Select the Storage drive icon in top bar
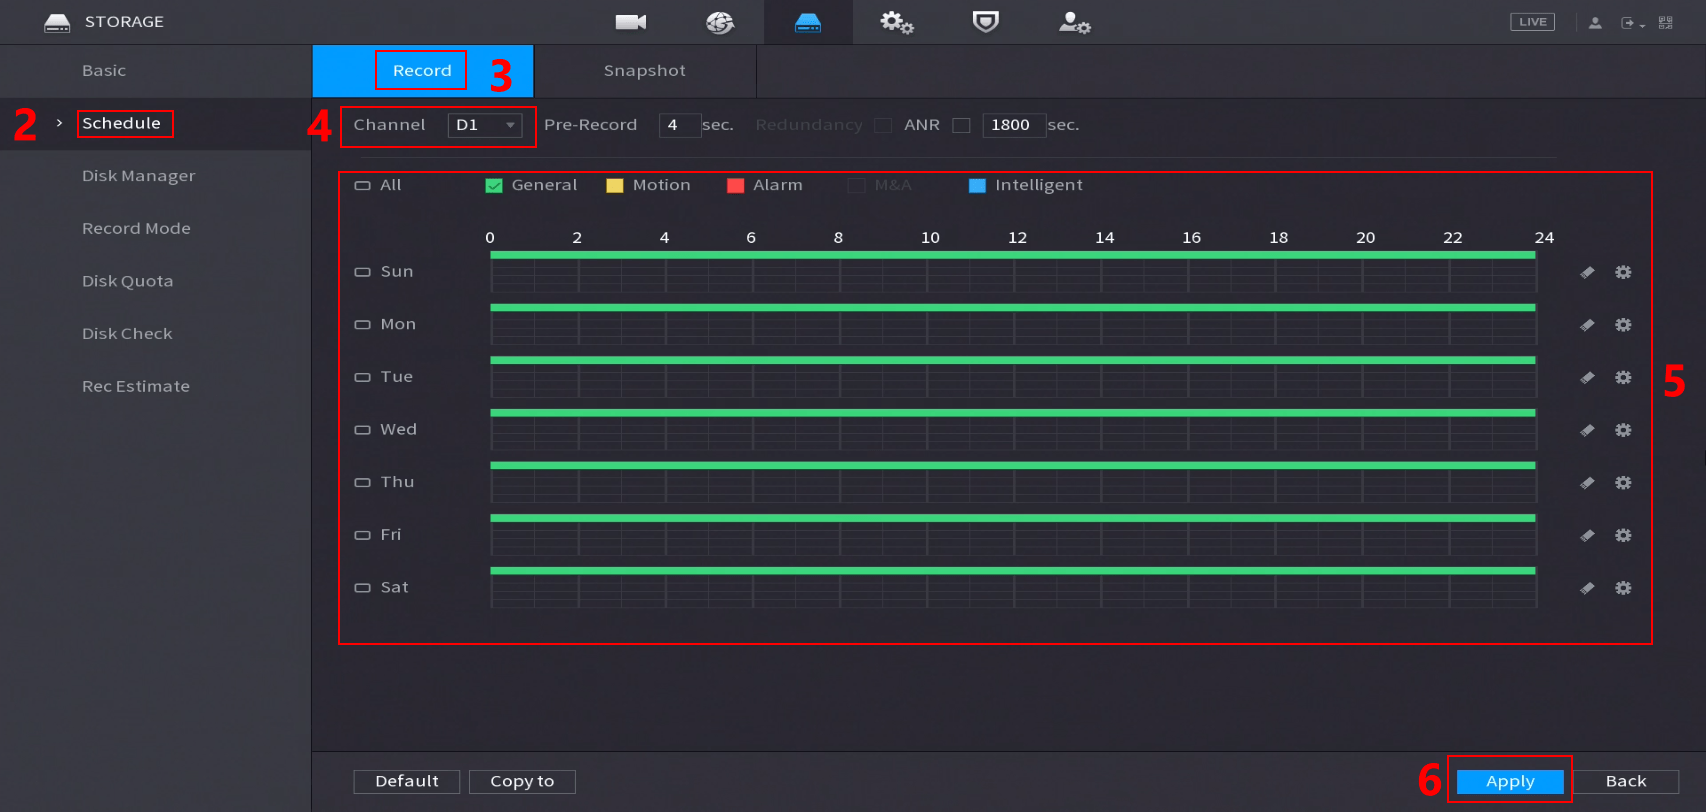 click(808, 22)
